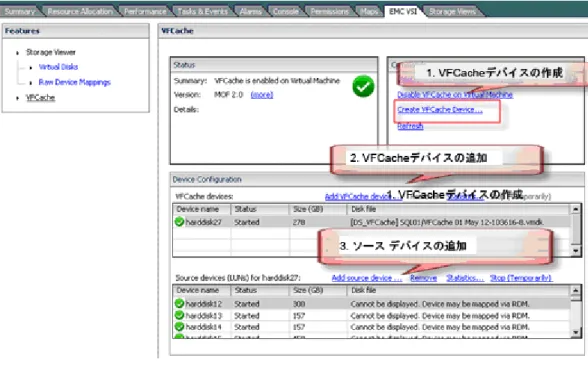
Task: Go to the Tasks & Events tab
Action: (x=202, y=11)
